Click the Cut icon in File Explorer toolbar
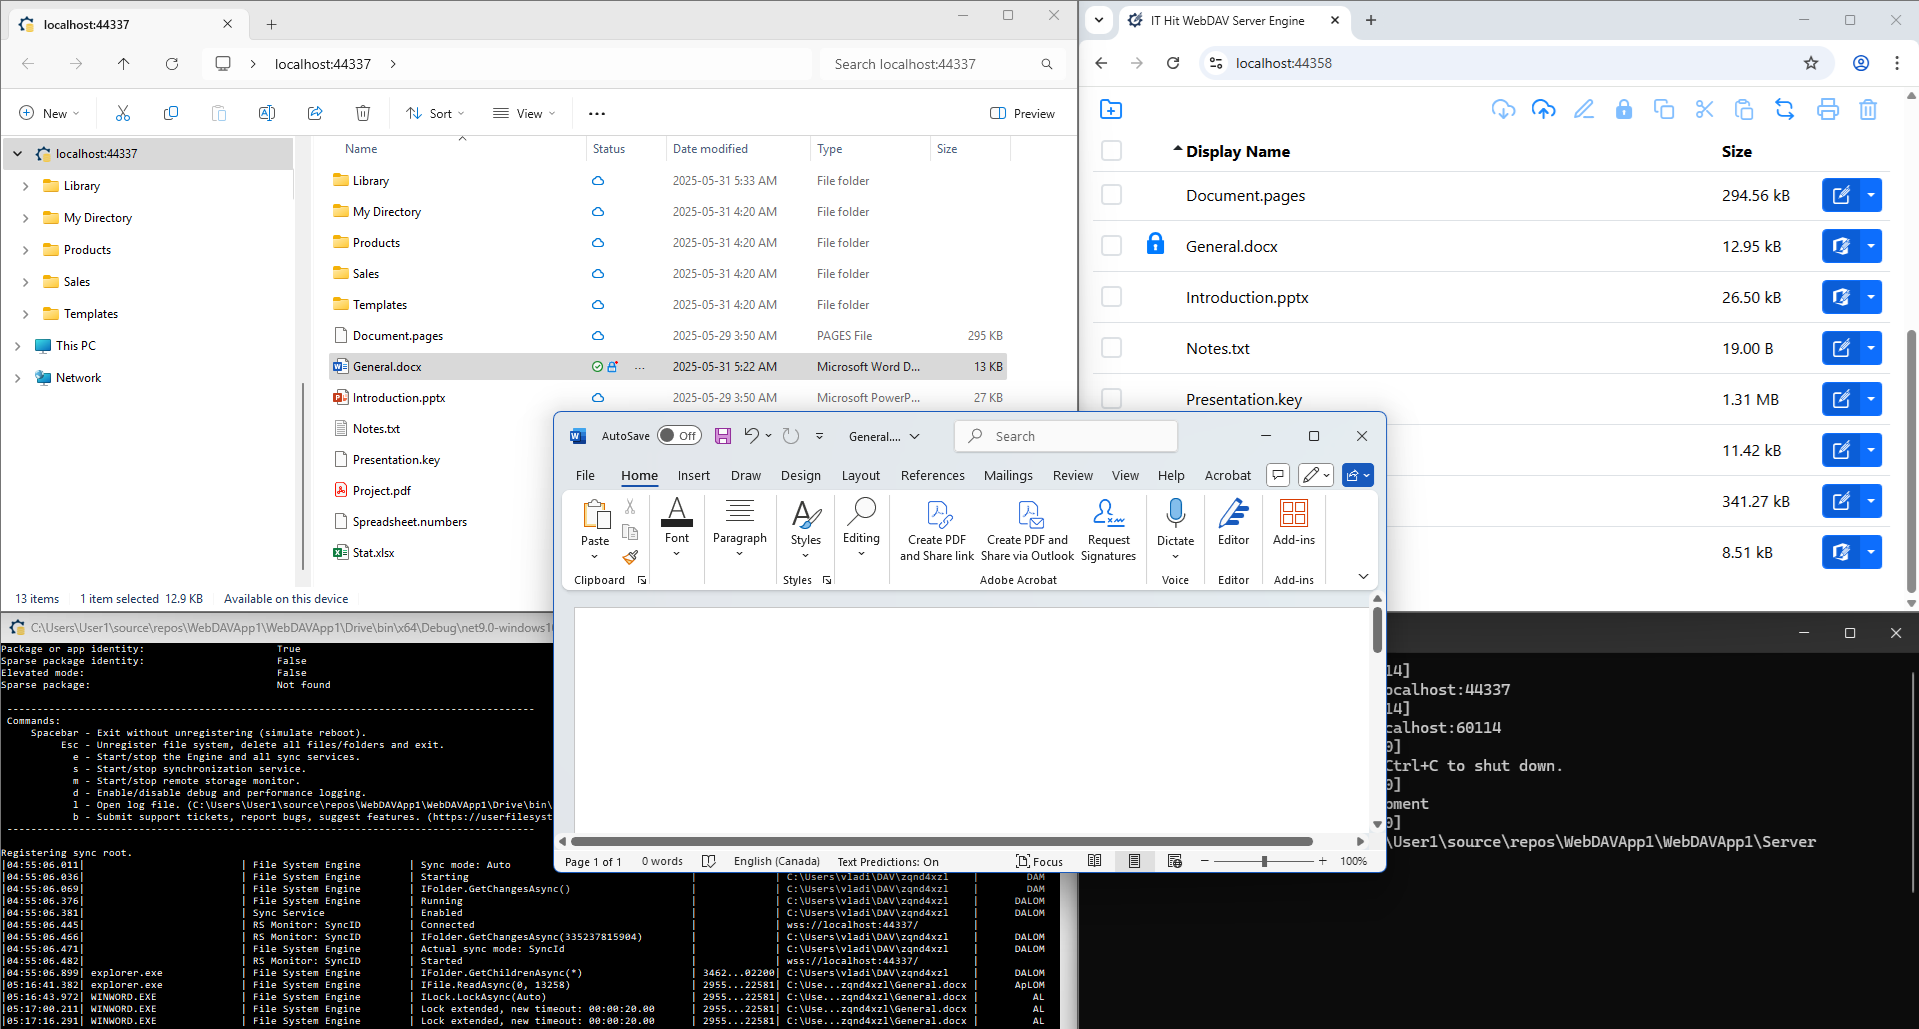 [x=123, y=113]
